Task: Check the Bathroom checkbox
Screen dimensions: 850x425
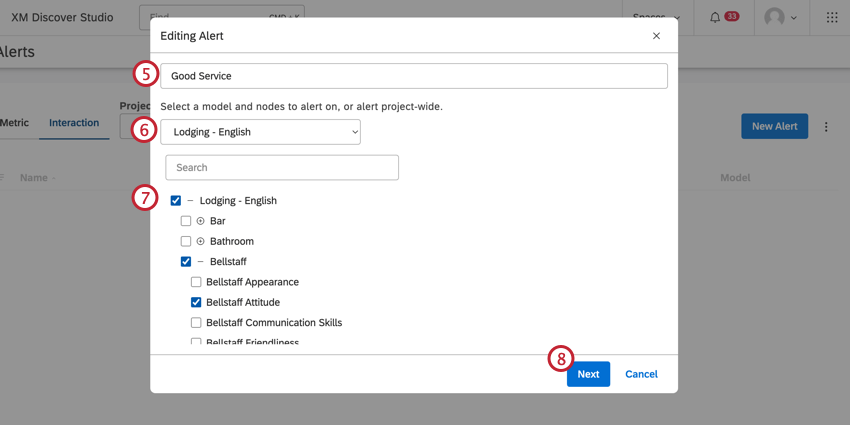Action: coord(186,241)
